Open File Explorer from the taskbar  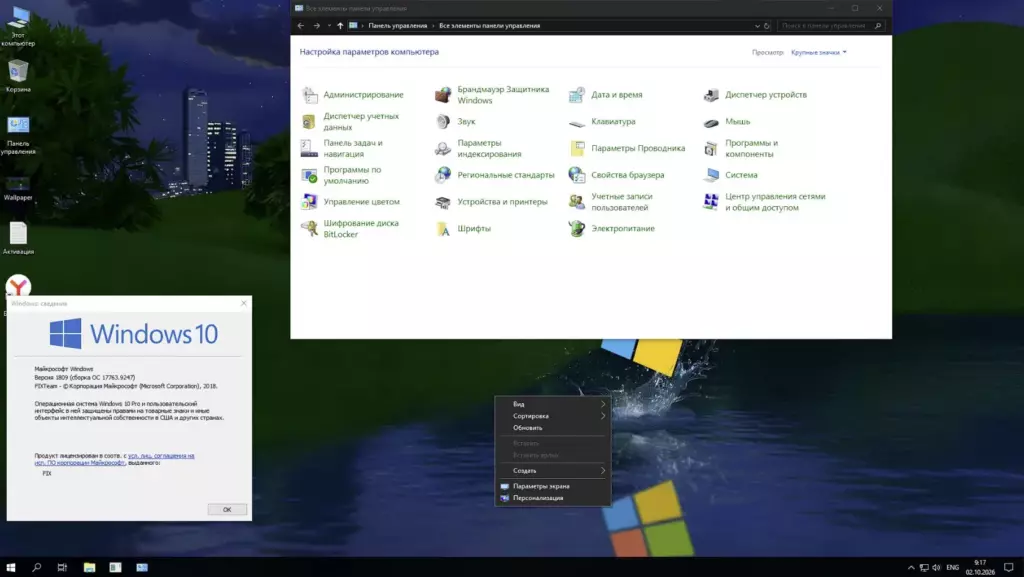point(89,567)
